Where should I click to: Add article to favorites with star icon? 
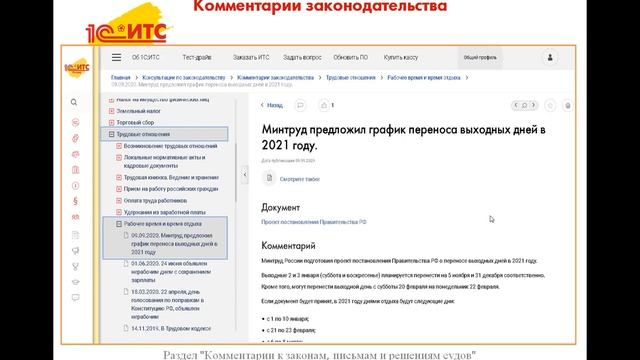pyautogui.click(x=550, y=106)
